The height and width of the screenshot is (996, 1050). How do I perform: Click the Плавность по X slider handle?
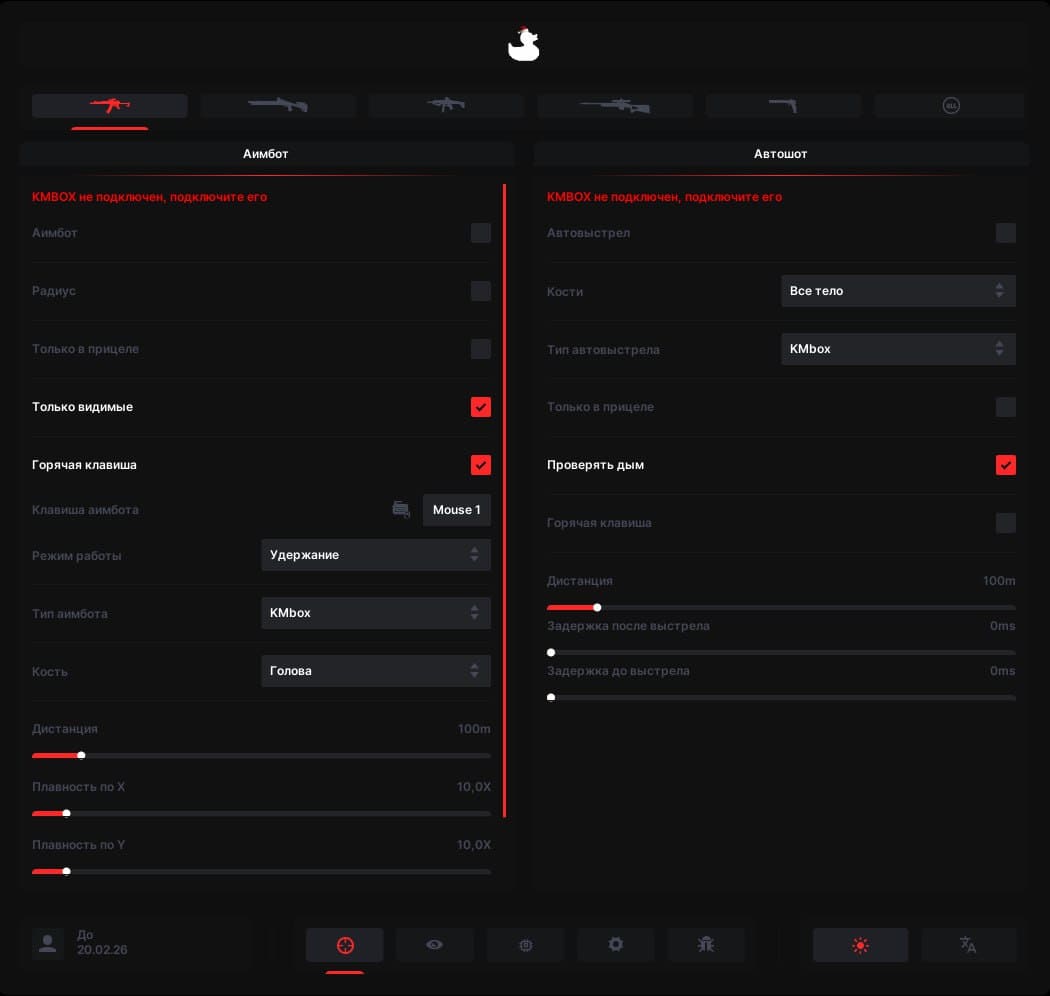[67, 813]
